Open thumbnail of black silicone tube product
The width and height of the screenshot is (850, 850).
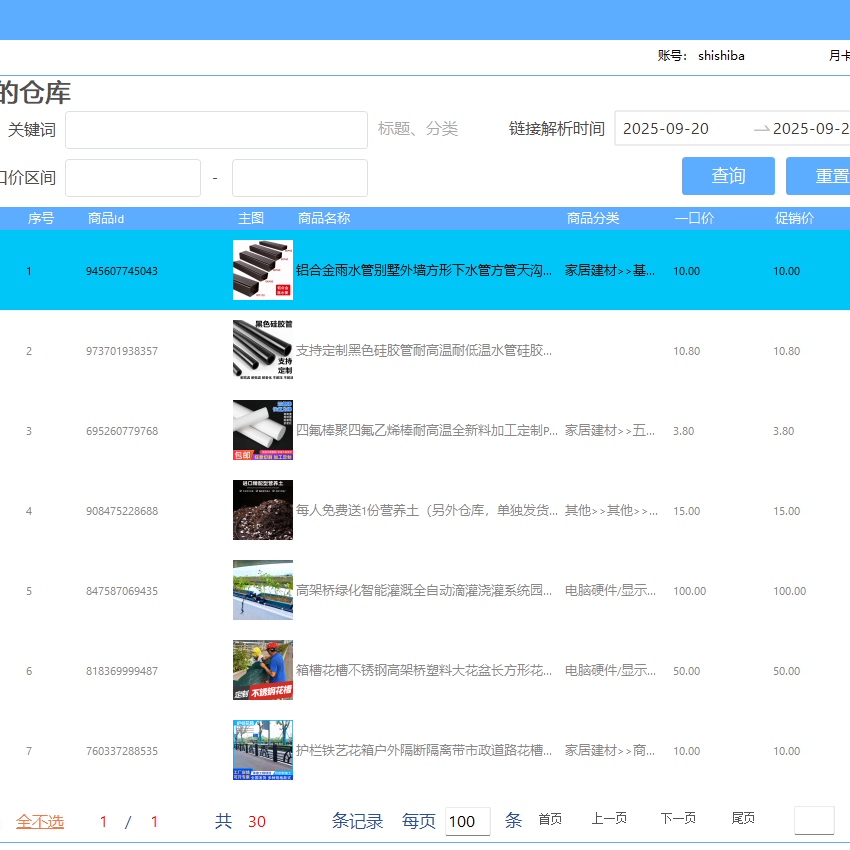[x=262, y=350]
